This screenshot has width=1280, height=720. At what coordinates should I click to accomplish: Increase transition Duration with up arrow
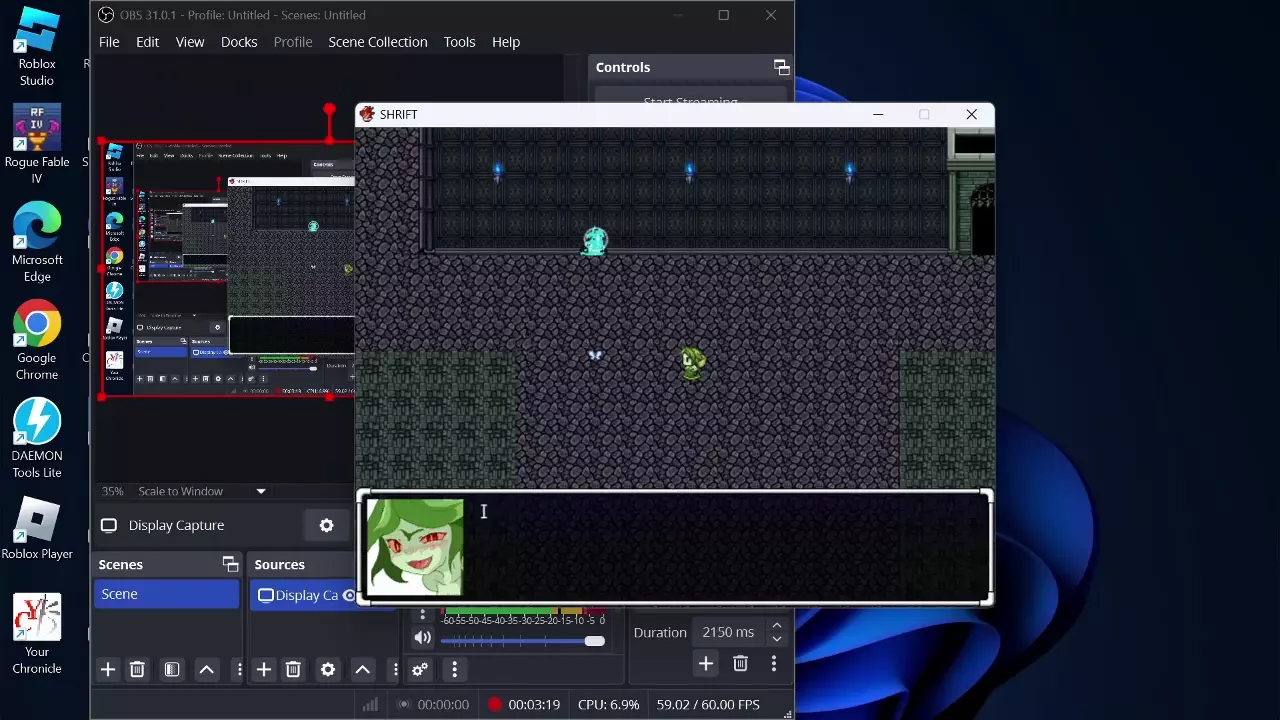coord(776,626)
